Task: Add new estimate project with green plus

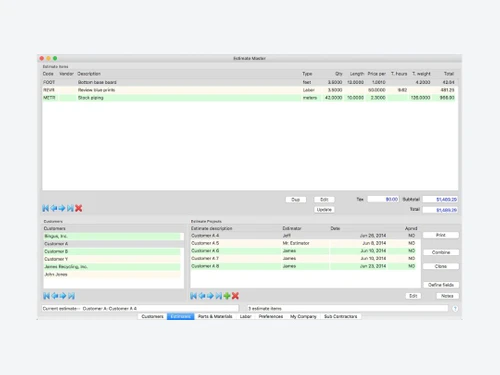Action: click(x=227, y=296)
